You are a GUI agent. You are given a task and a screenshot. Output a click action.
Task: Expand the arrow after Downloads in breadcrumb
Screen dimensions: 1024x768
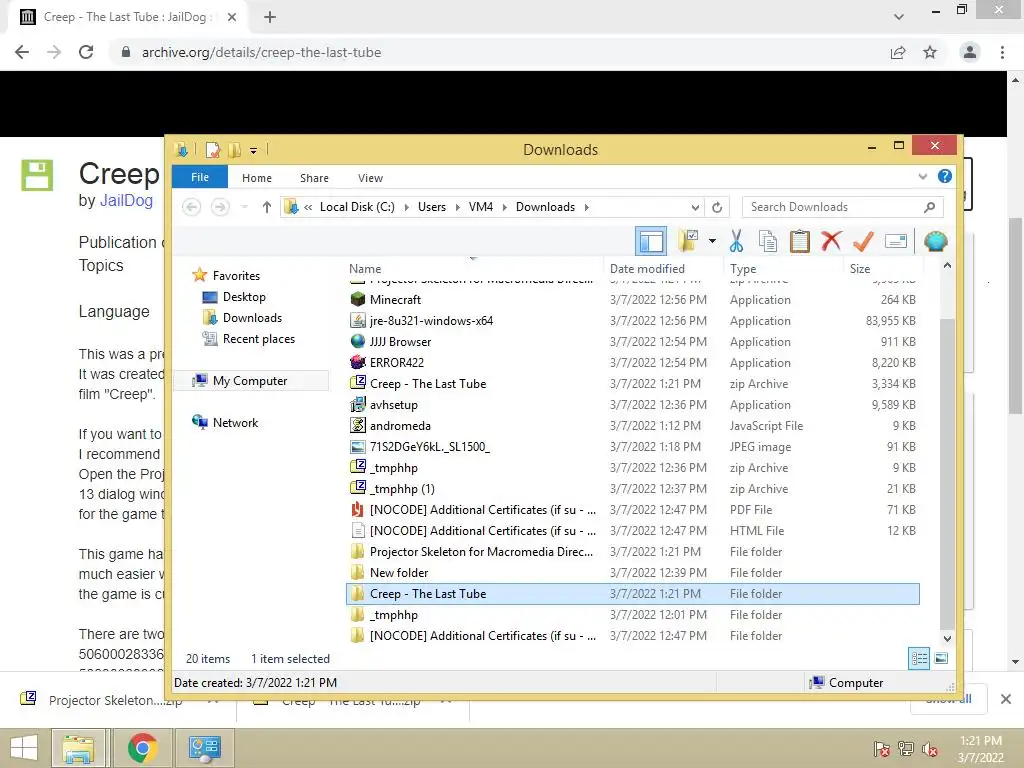point(586,207)
